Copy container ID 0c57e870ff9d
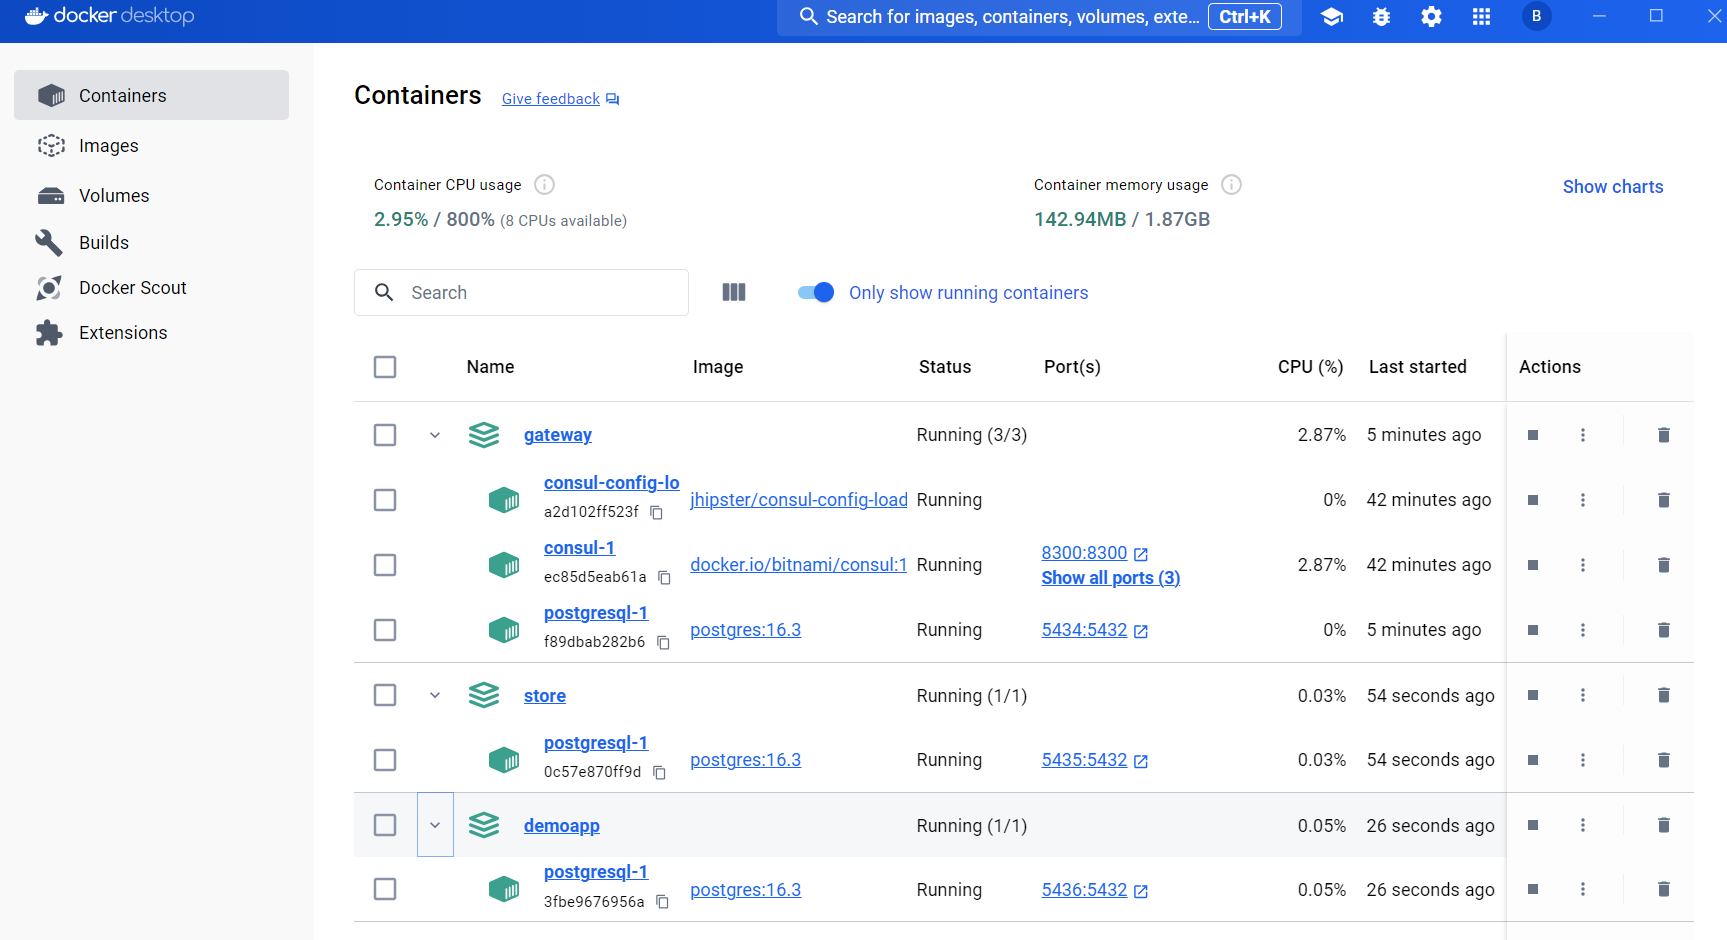 click(659, 772)
